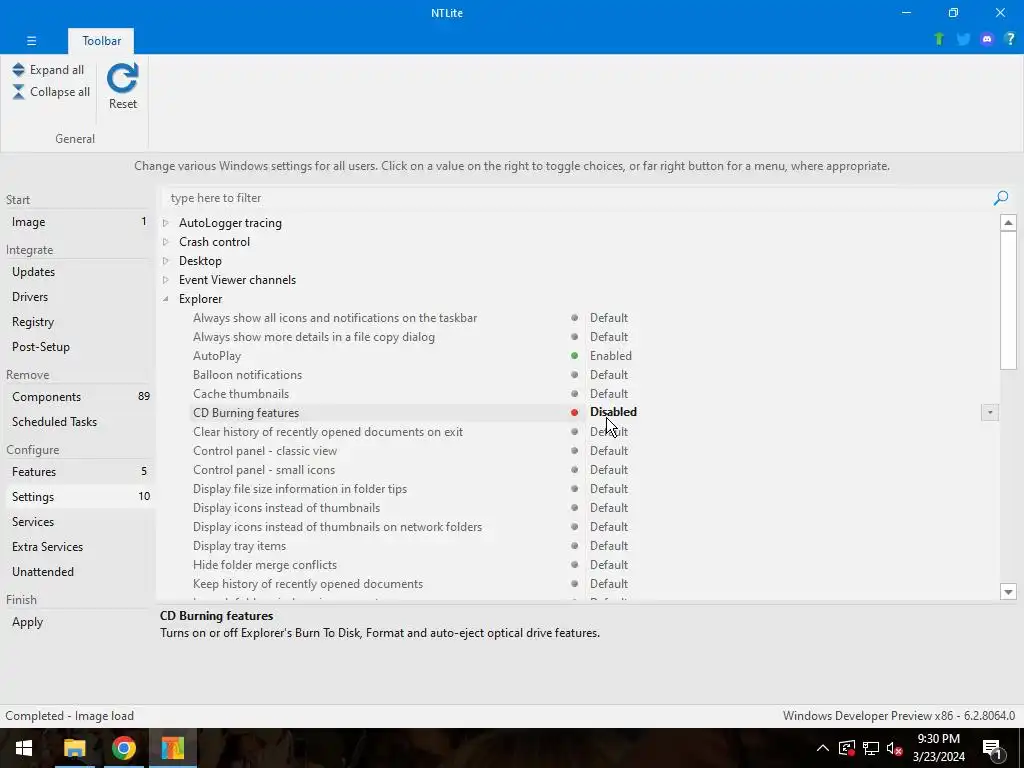Click the settings list scroll up arrow
Viewport: 1024px width, 768px height.
1008,223
